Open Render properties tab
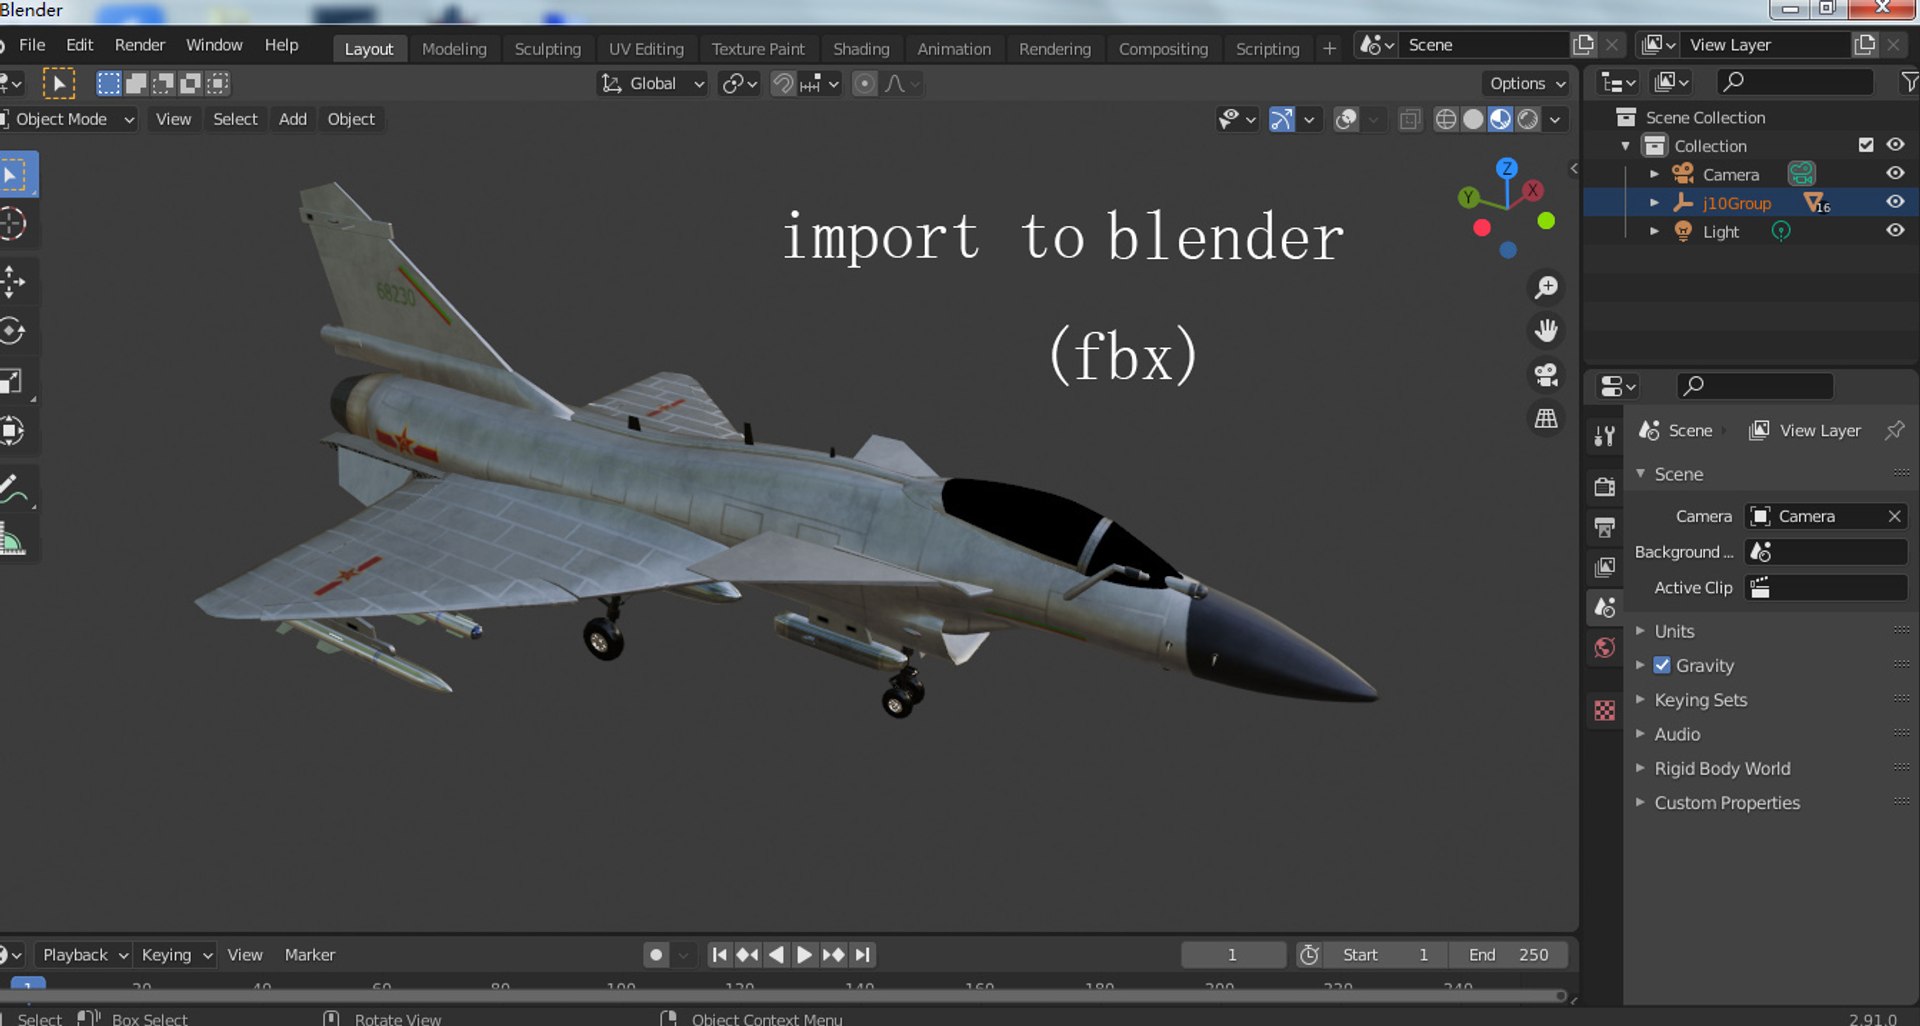Viewport: 1920px width, 1026px height. (1605, 487)
